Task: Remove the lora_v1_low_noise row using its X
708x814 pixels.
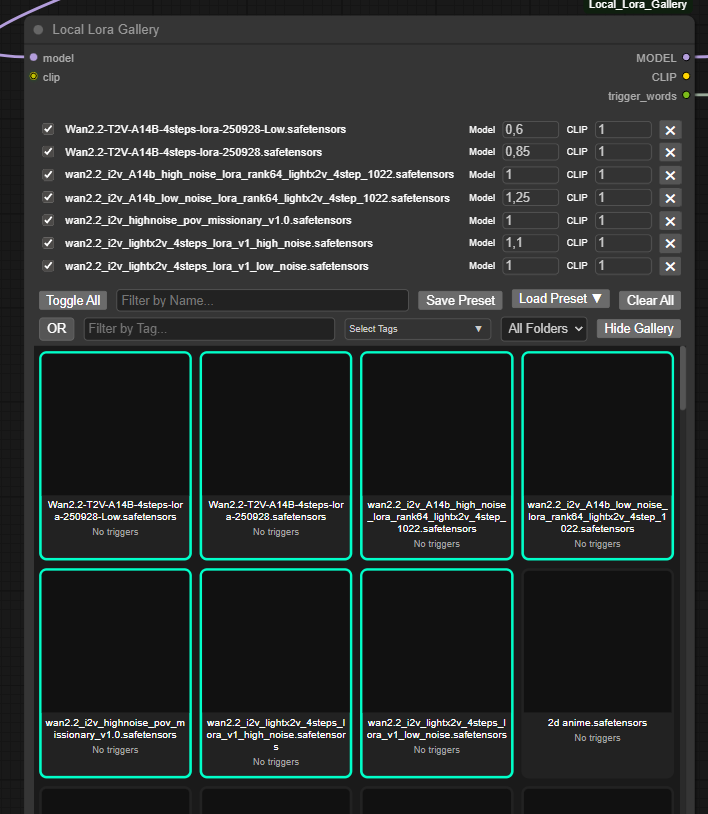Action: 670,266
